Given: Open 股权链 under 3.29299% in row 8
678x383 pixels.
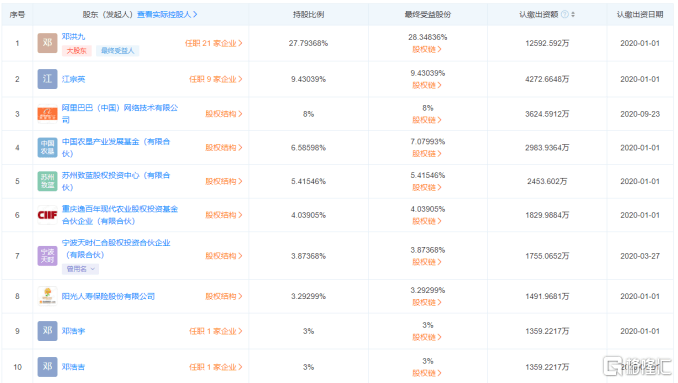Looking at the screenshot, I should tap(427, 302).
